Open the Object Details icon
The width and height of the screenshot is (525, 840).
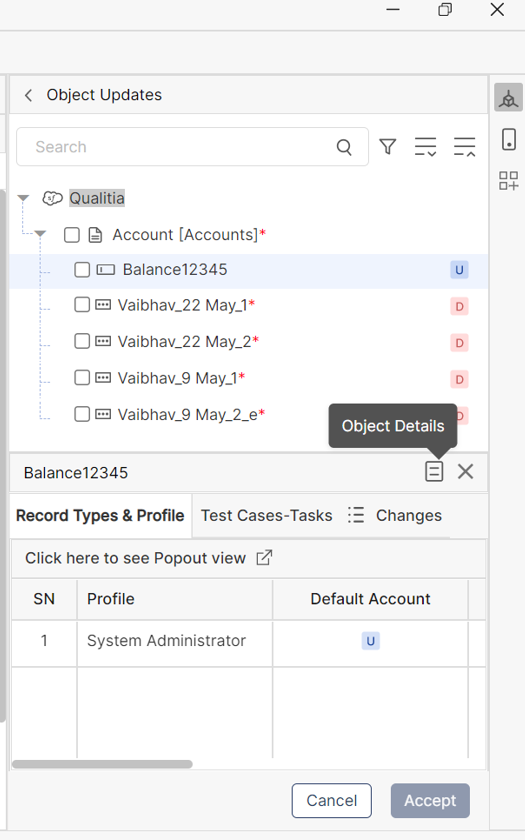pyautogui.click(x=434, y=471)
